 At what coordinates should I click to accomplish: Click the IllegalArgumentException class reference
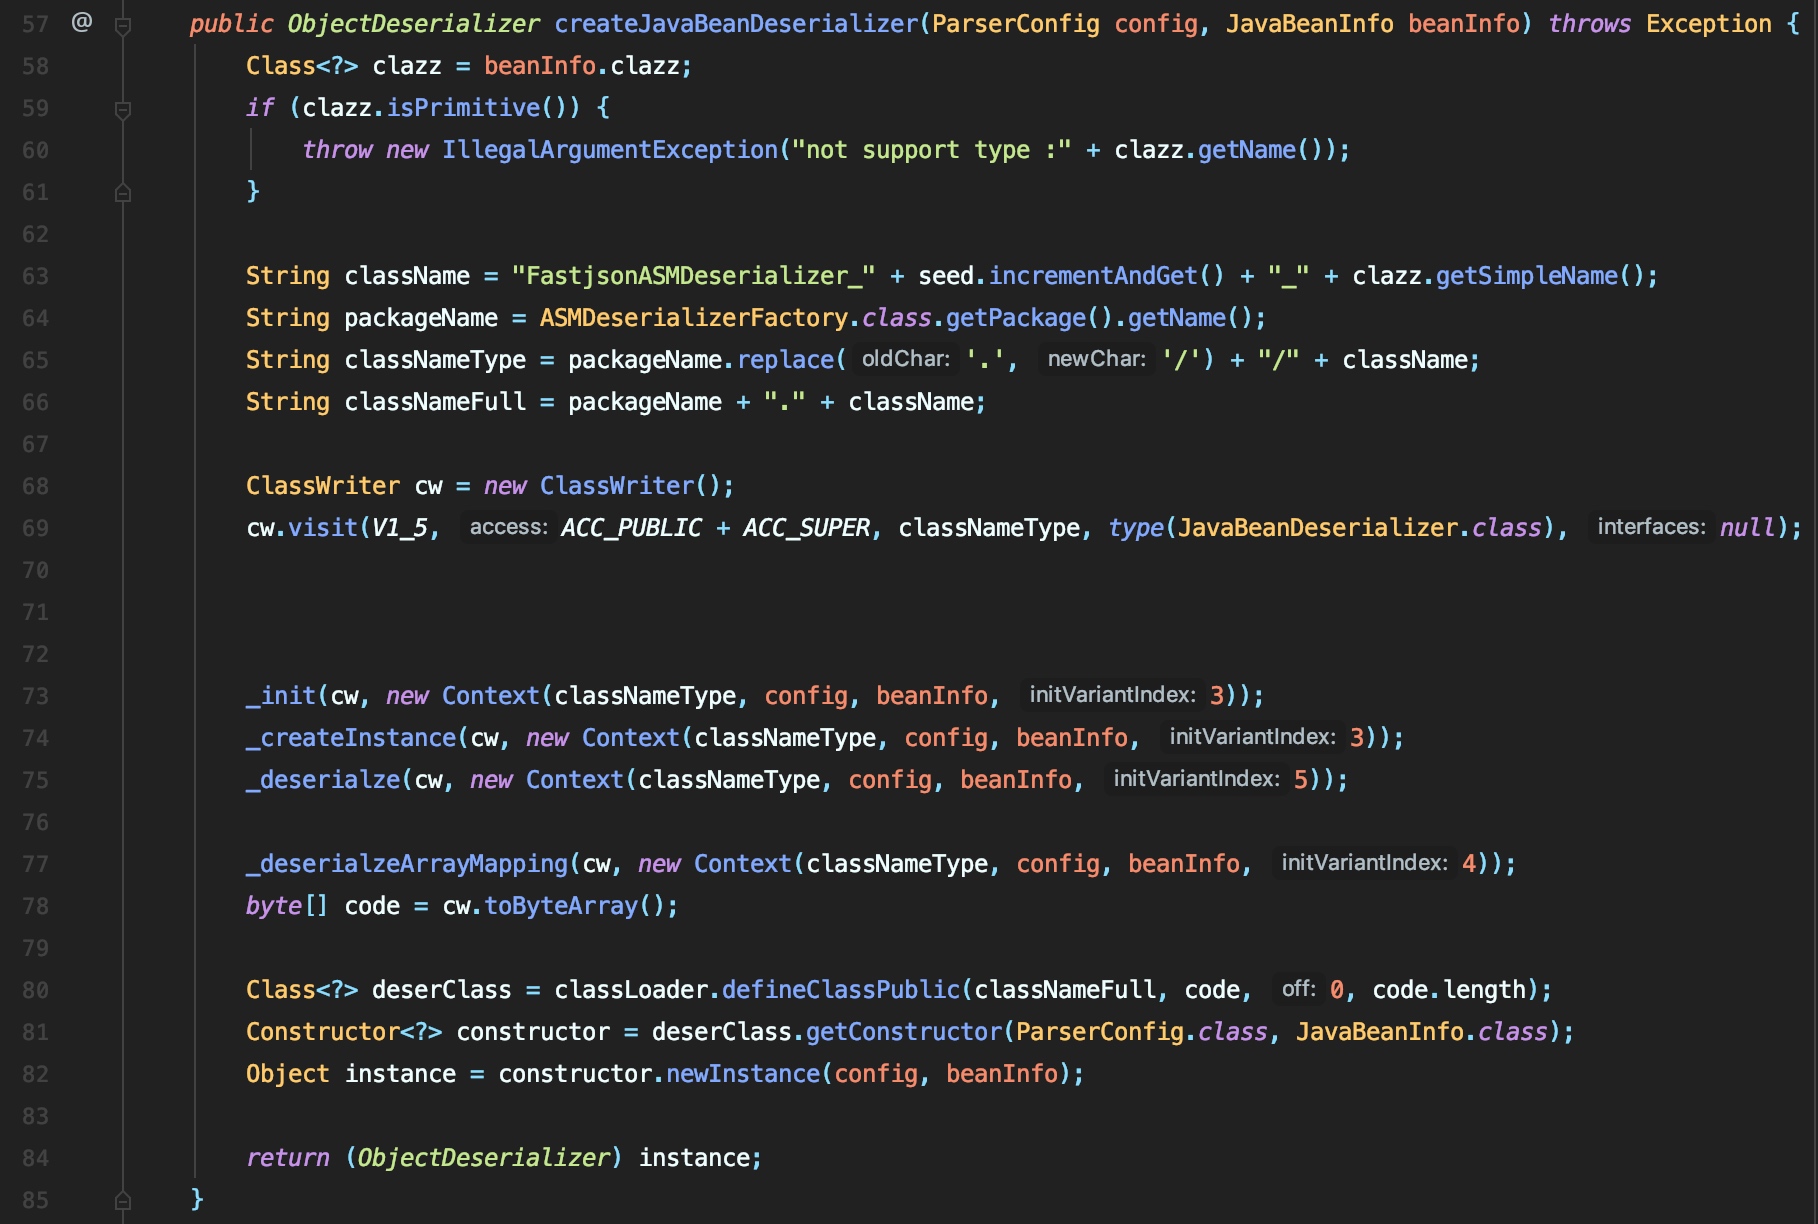[x=610, y=149]
